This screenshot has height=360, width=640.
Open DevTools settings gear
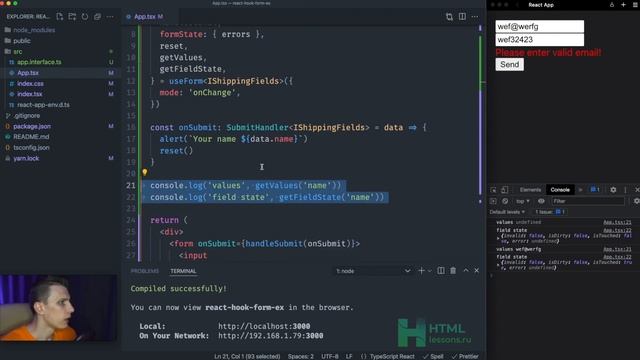tap(613, 190)
